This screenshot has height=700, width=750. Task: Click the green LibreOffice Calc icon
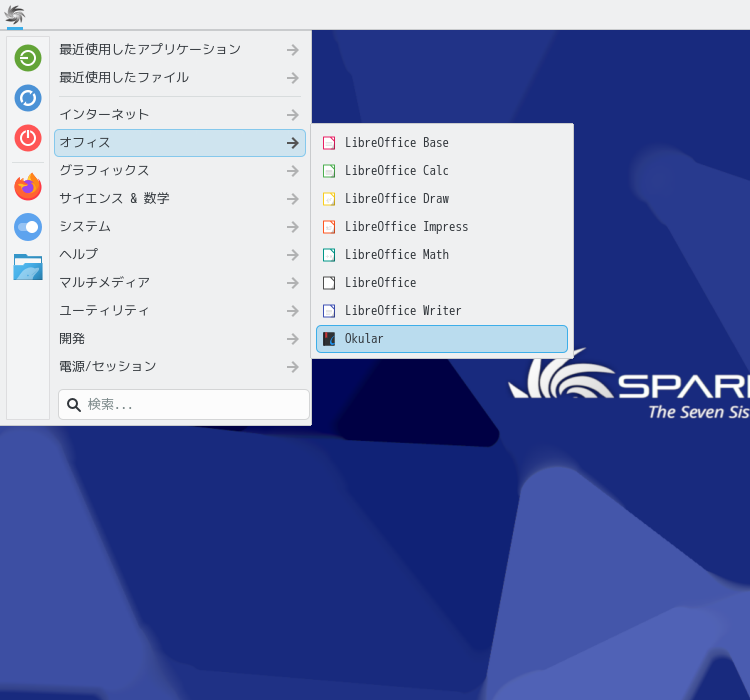(x=329, y=171)
